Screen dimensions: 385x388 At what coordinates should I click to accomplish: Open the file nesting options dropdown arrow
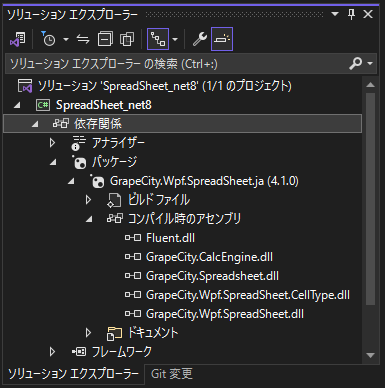(x=175, y=39)
